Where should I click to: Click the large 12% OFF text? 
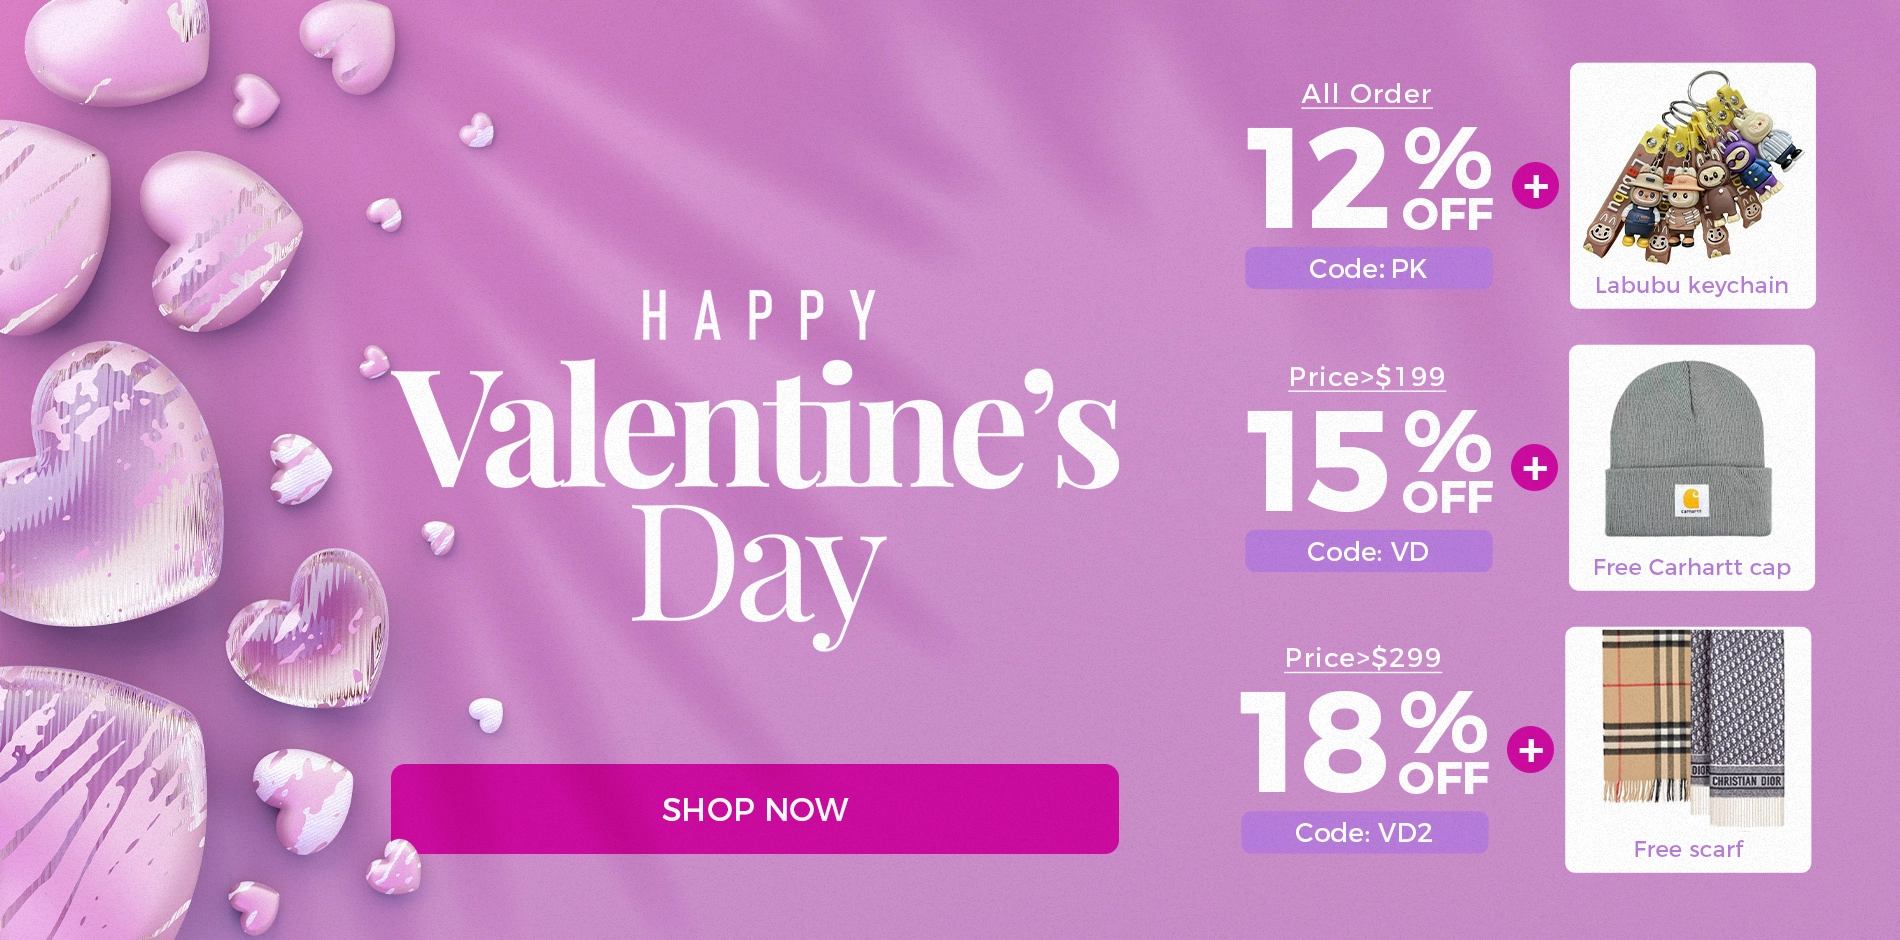pyautogui.click(x=1368, y=180)
